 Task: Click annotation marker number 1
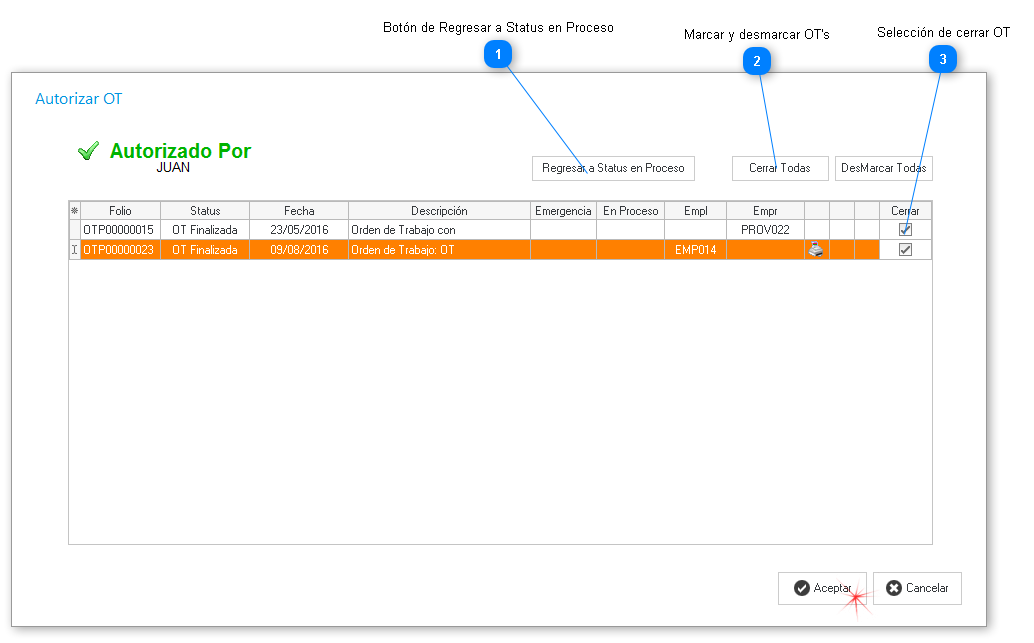[x=498, y=56]
